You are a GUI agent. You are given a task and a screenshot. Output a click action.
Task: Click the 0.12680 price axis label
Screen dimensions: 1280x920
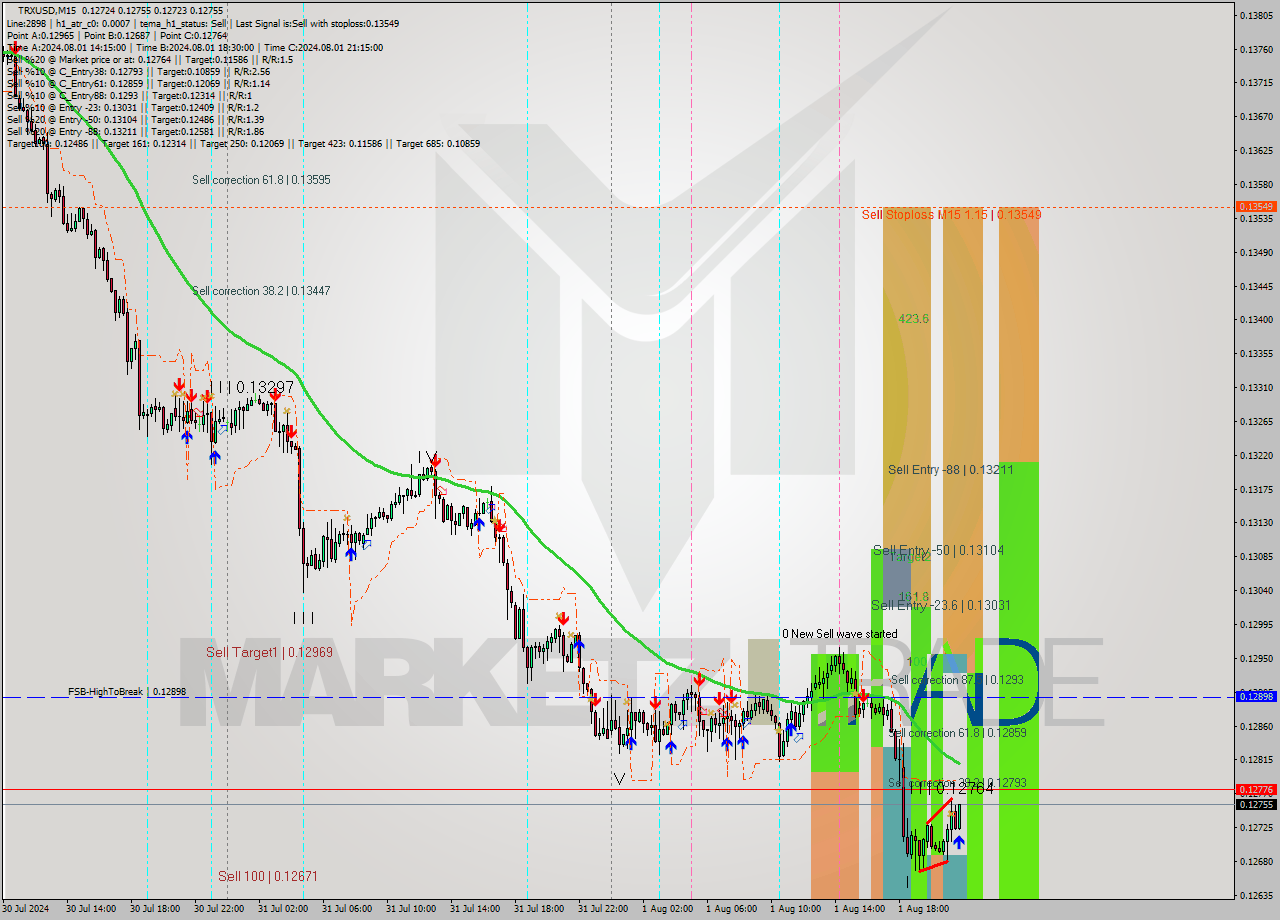click(1255, 861)
